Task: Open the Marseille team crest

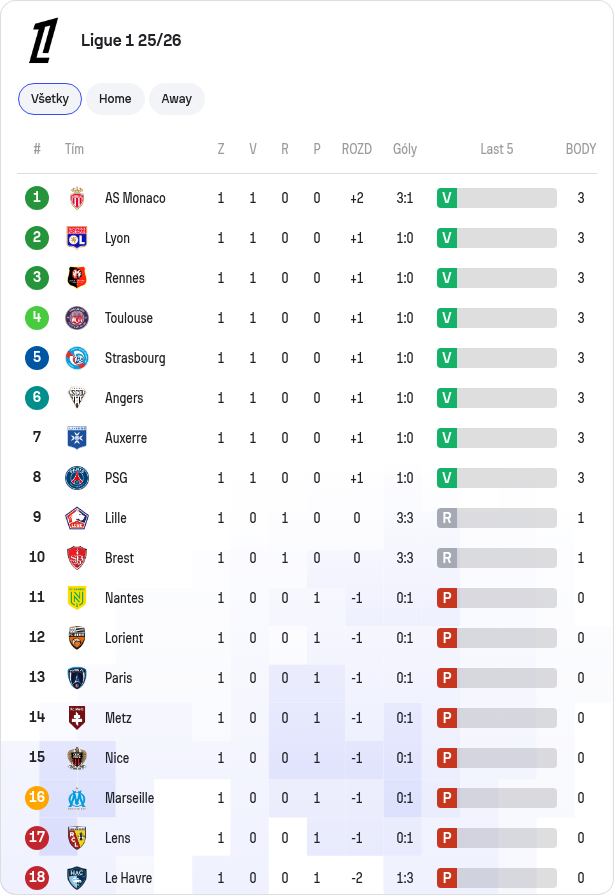Action: (x=76, y=798)
